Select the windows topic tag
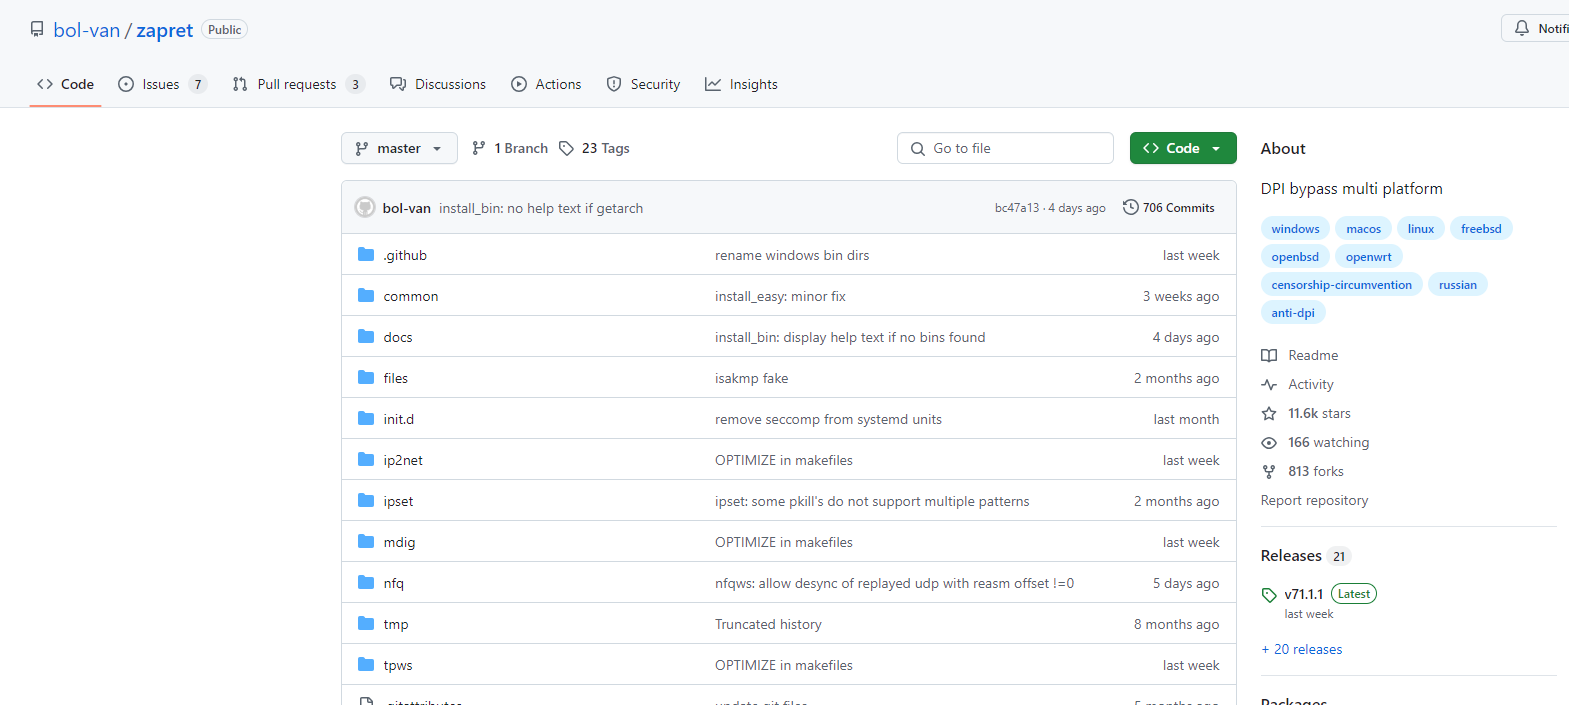The image size is (1569, 705). coord(1295,229)
